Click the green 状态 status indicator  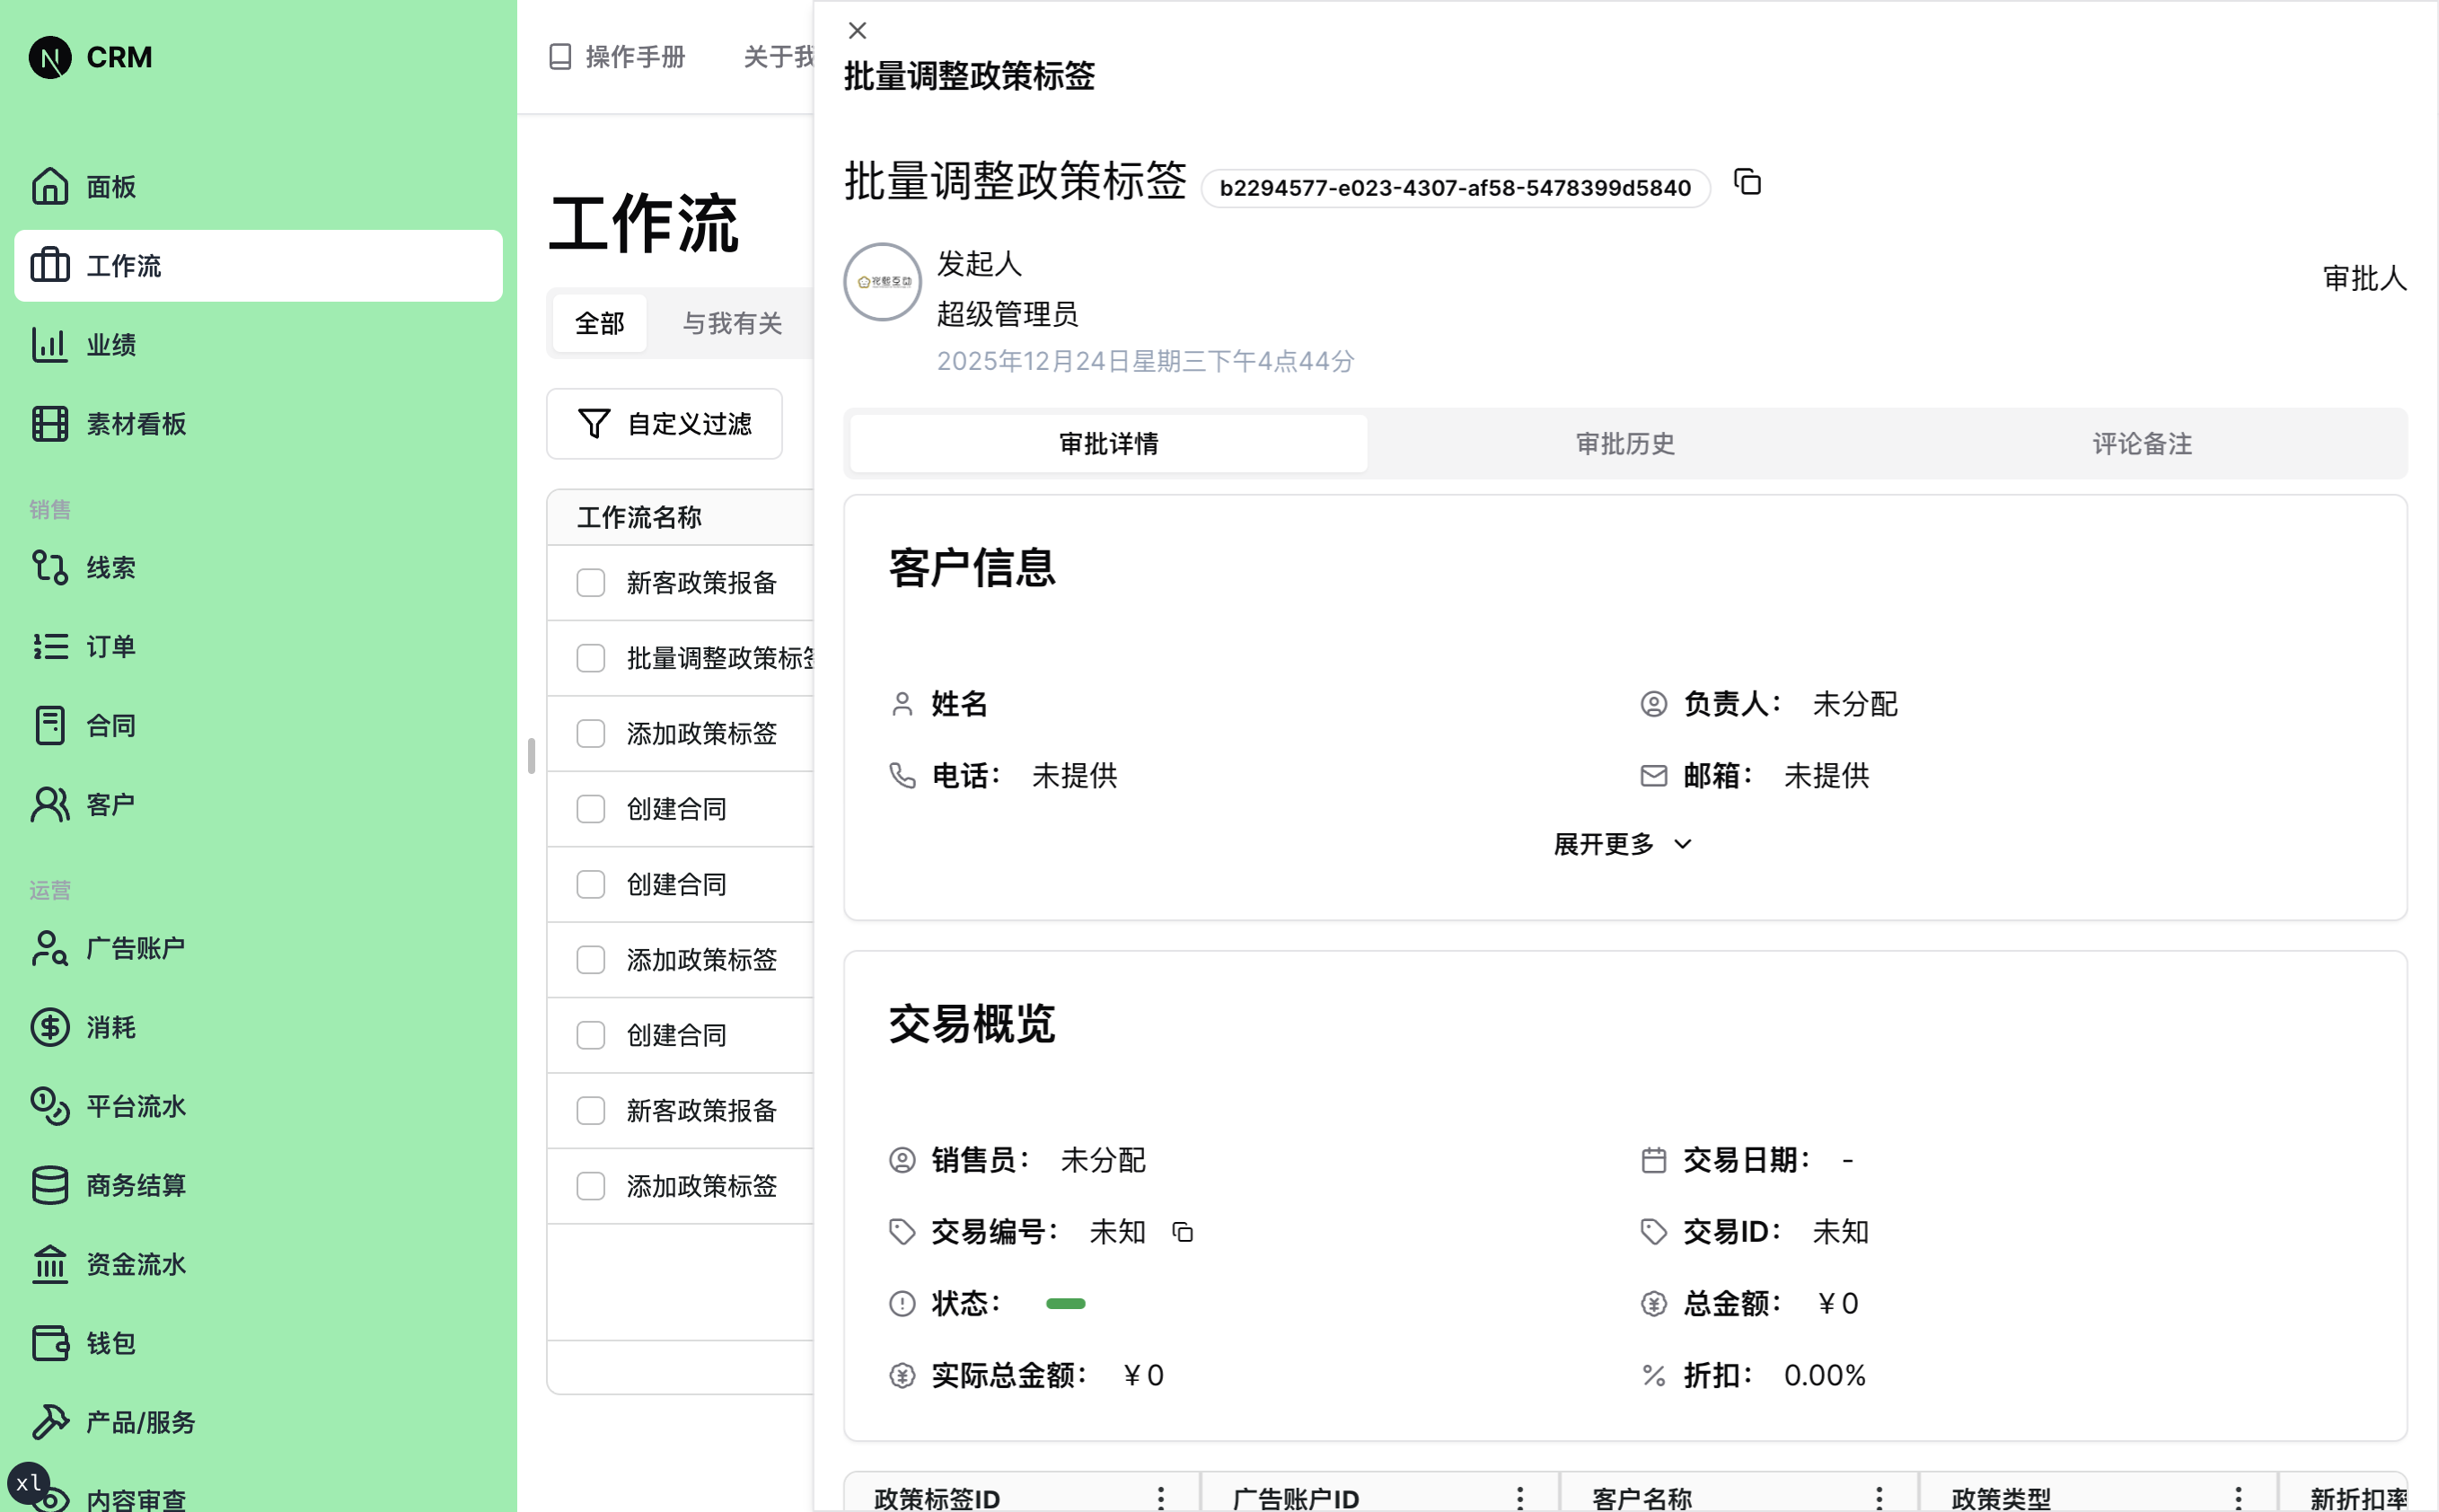point(1066,1302)
